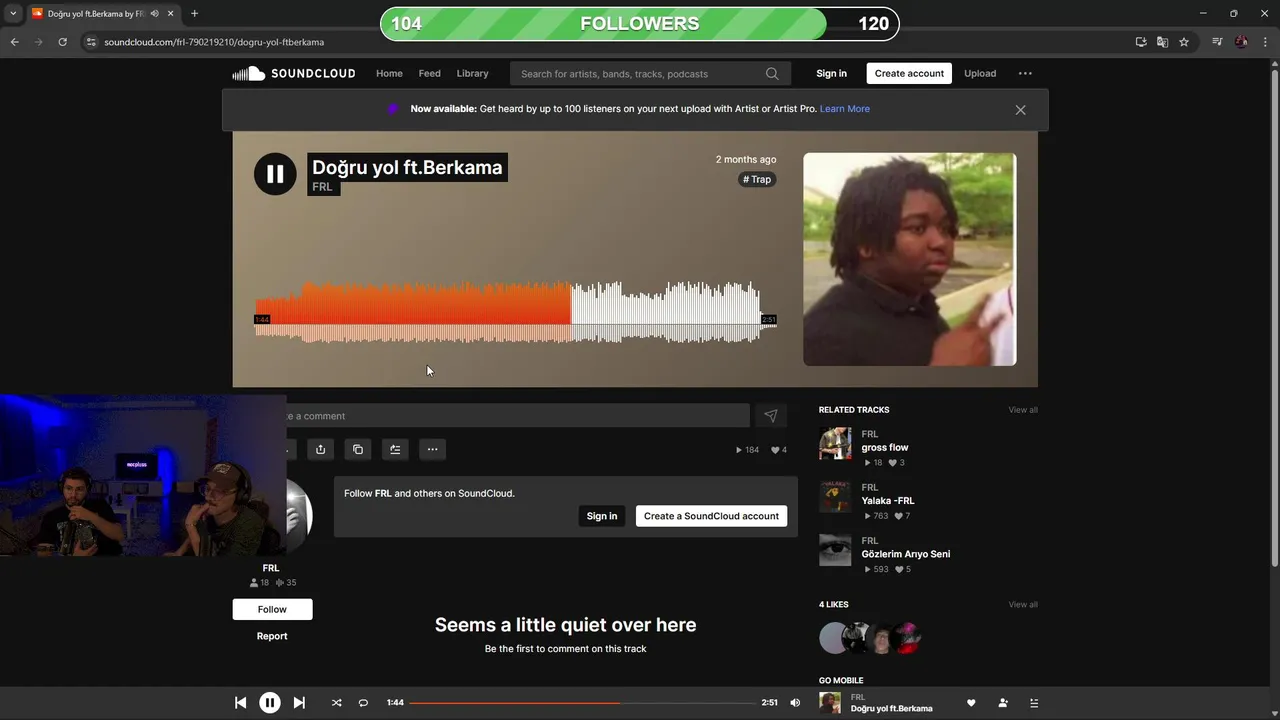
Task: Click the browser address bar URL
Action: point(214,42)
